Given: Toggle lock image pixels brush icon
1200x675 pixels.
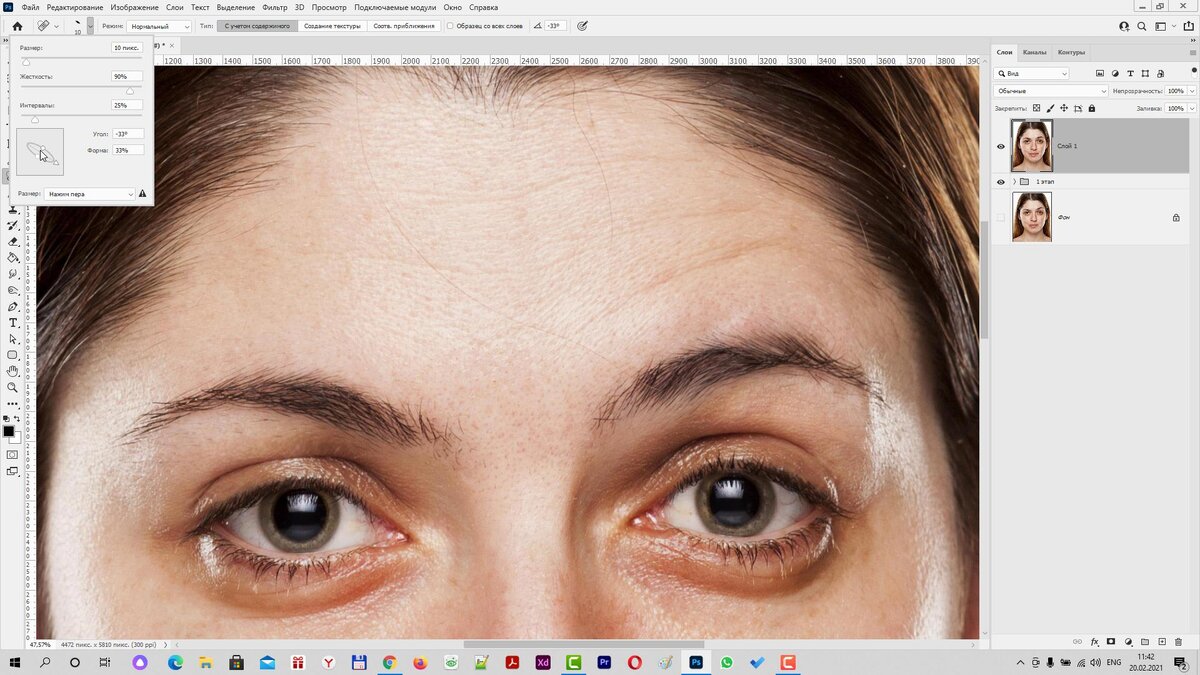Looking at the screenshot, I should pos(1050,108).
